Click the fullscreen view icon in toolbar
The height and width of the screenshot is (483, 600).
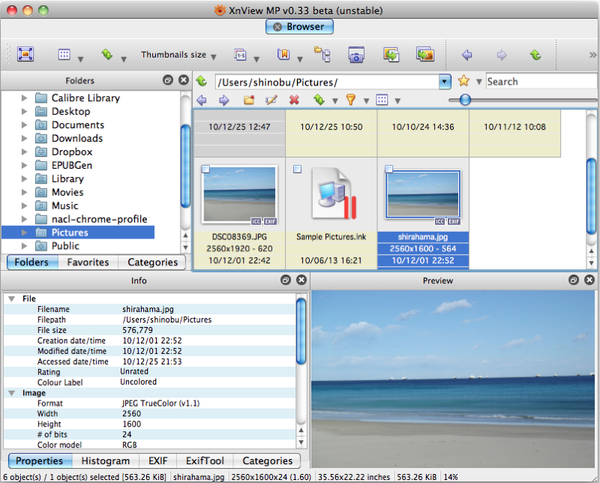click(26, 54)
